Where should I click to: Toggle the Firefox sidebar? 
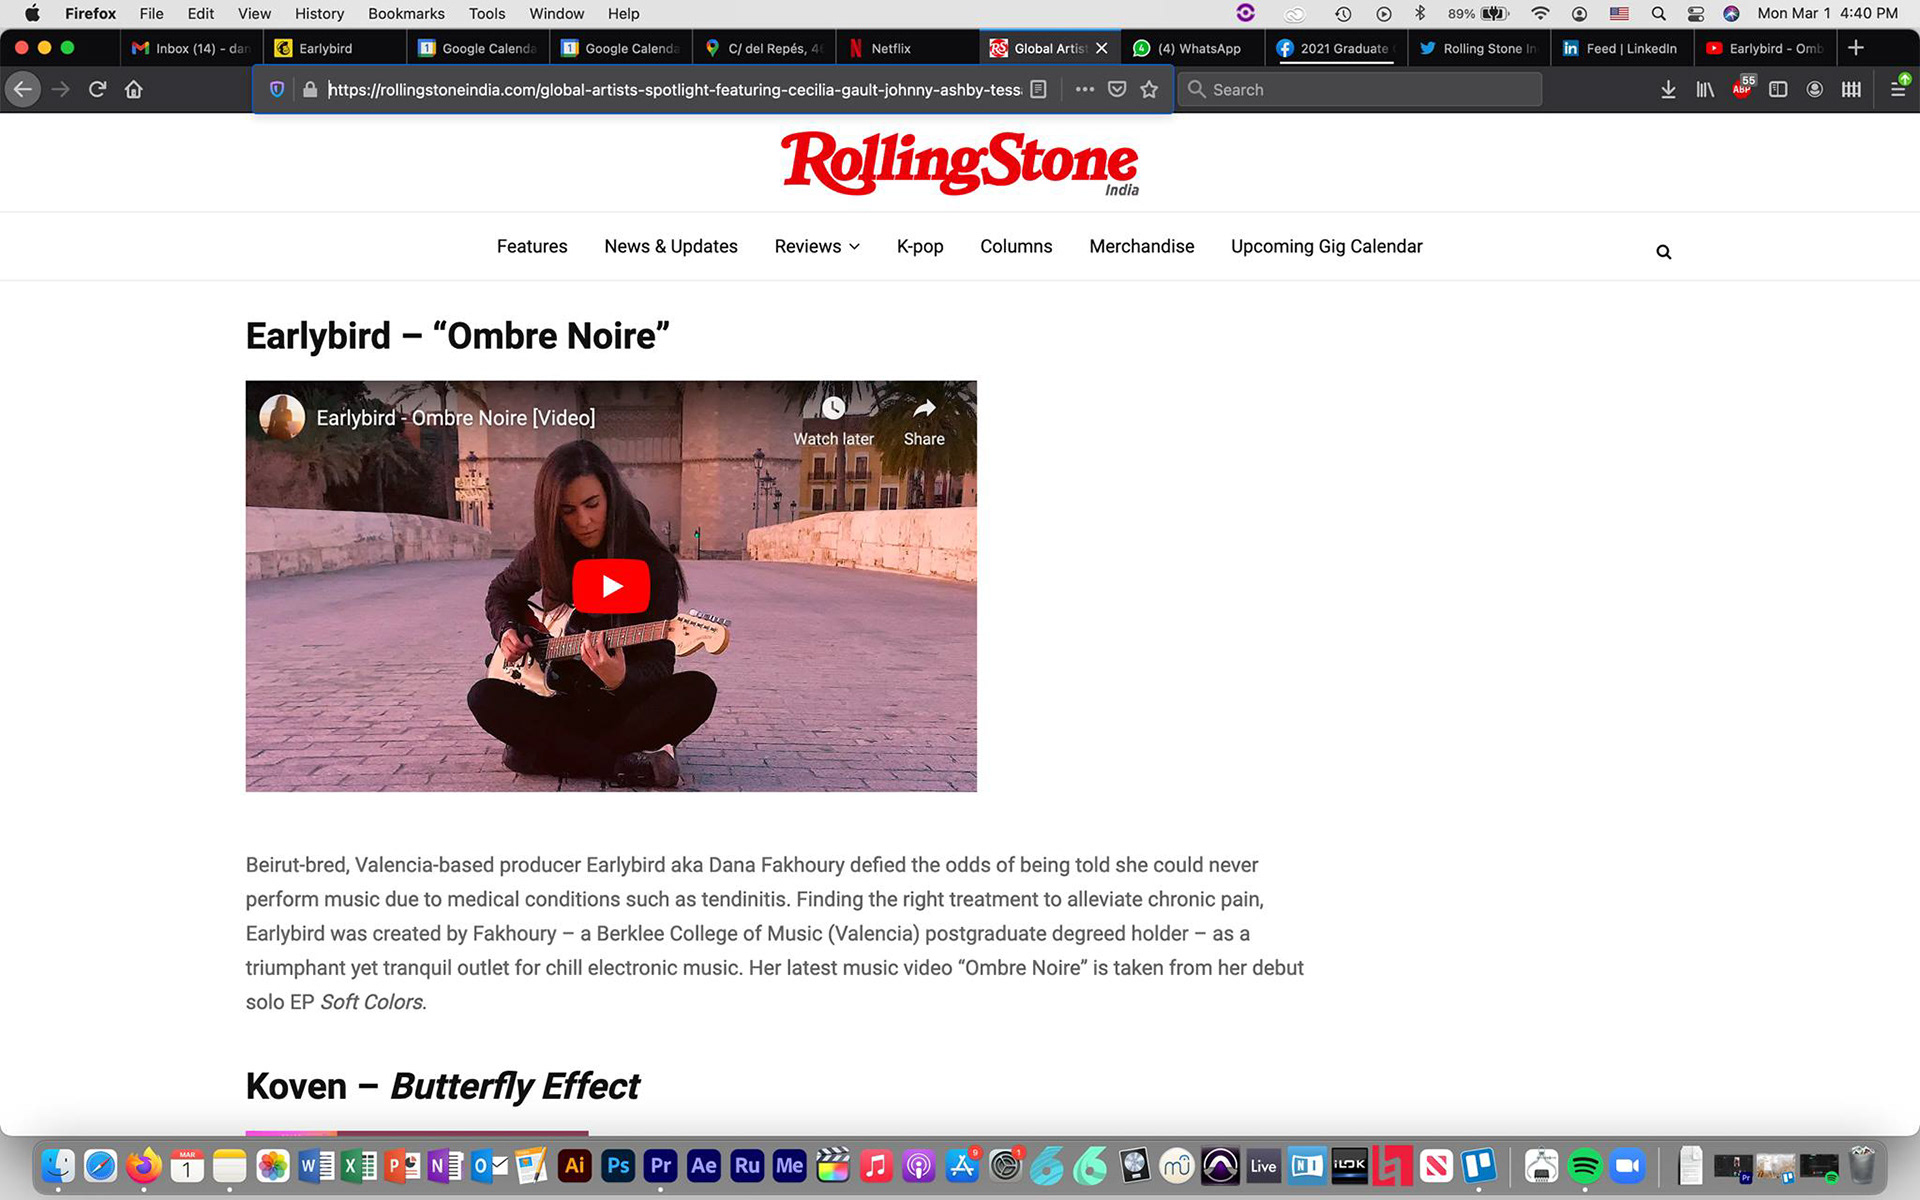1778,89
